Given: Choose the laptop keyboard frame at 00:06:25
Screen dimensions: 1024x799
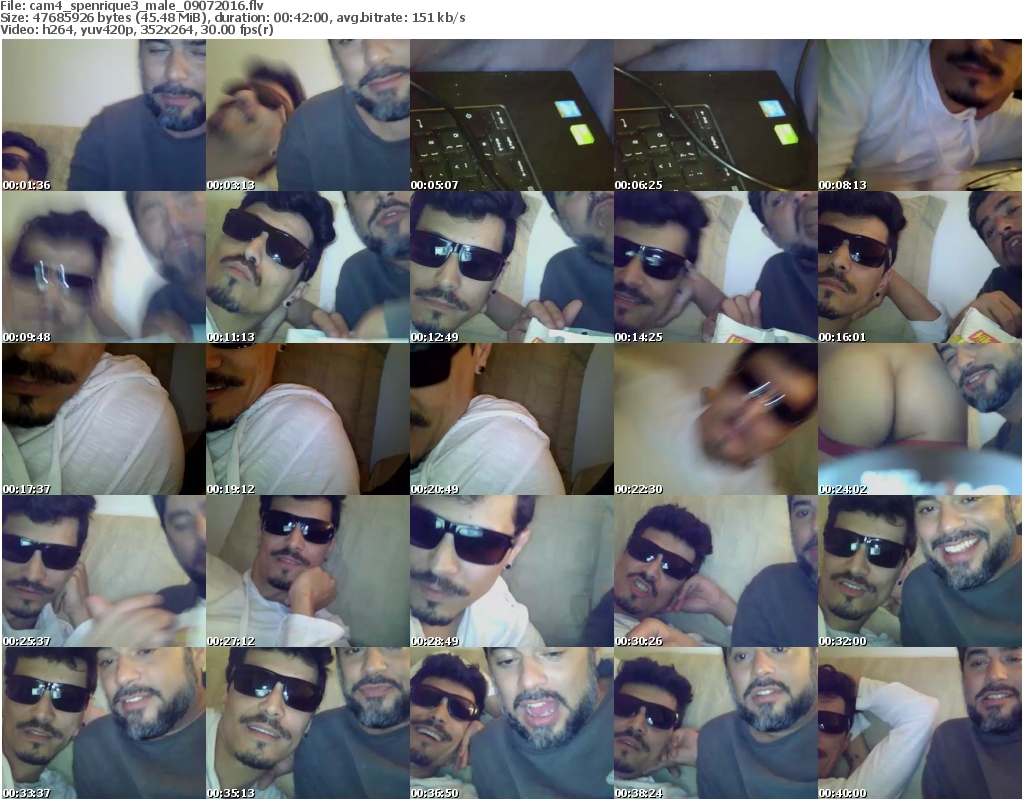Looking at the screenshot, I should pos(716,115).
